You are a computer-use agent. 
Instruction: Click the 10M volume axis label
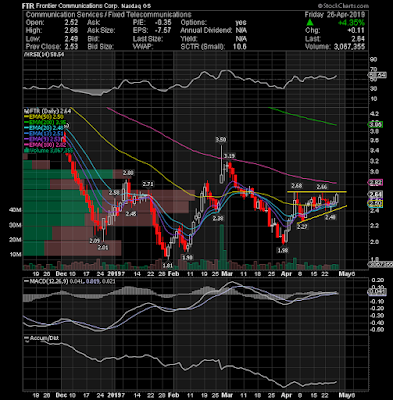coord(16,254)
